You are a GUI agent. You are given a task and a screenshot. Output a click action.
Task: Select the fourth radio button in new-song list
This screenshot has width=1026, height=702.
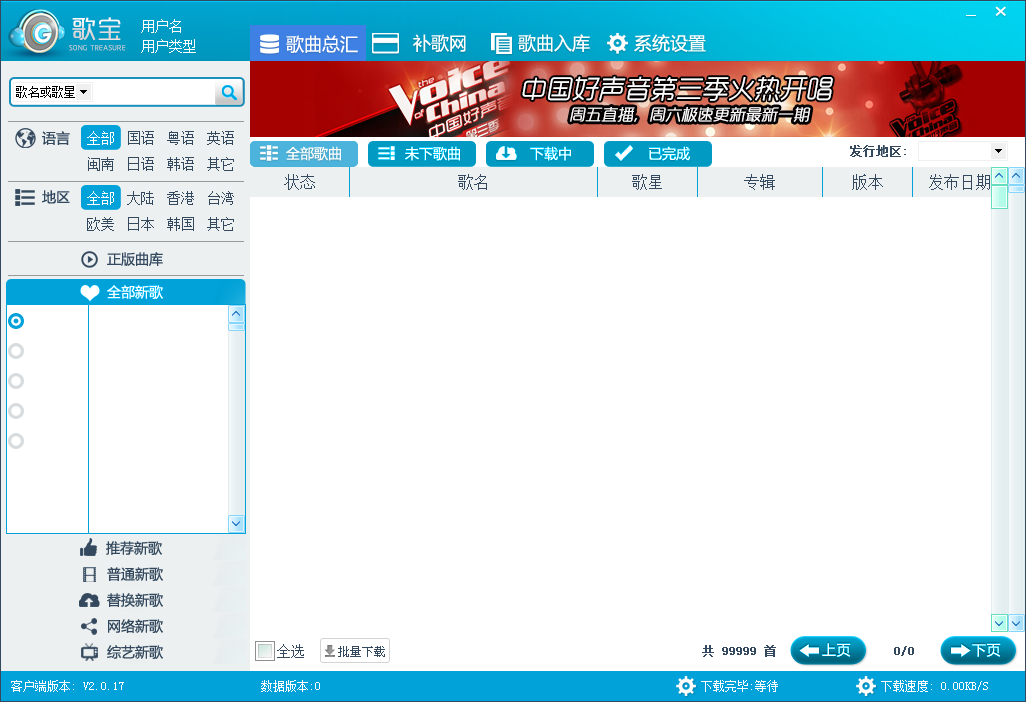(16, 411)
